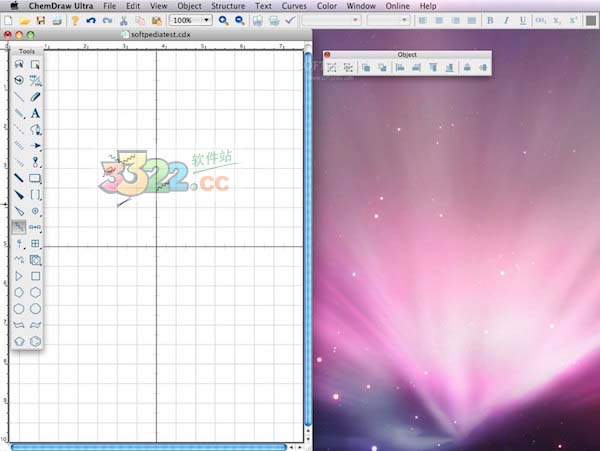Click the Paste clipboard icon
The height and width of the screenshot is (451, 600).
[x=156, y=20]
